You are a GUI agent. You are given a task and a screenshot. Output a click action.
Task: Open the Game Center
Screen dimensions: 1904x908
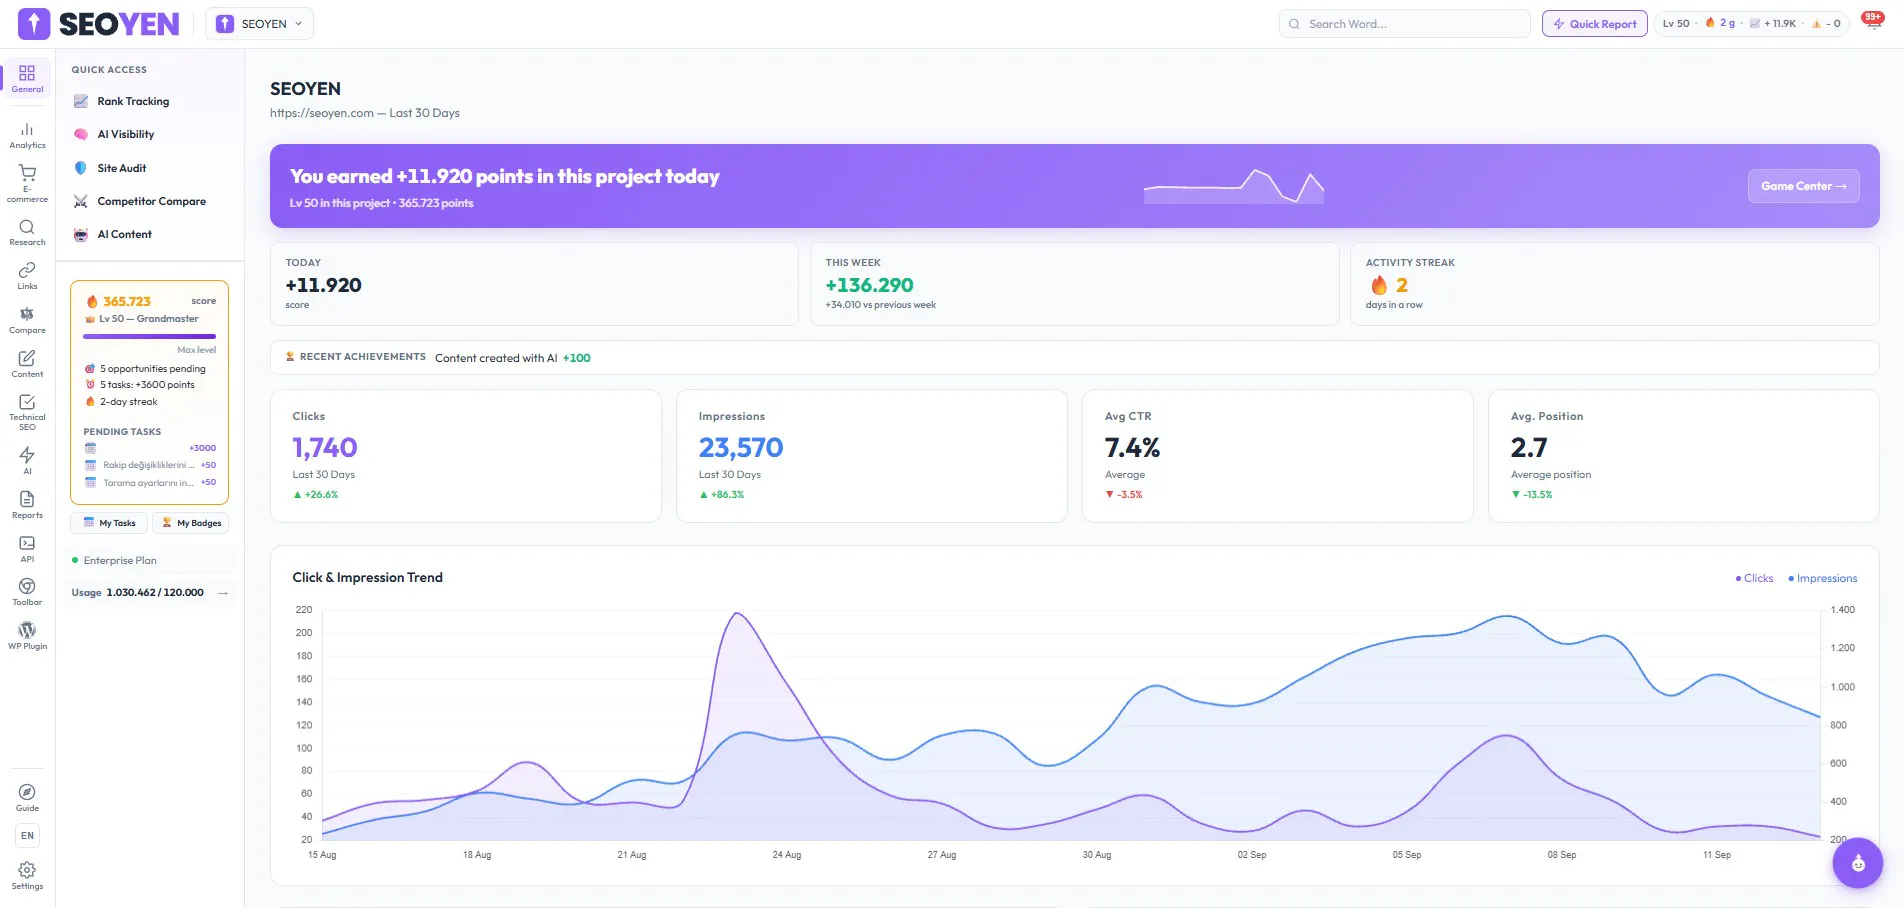1803,186
